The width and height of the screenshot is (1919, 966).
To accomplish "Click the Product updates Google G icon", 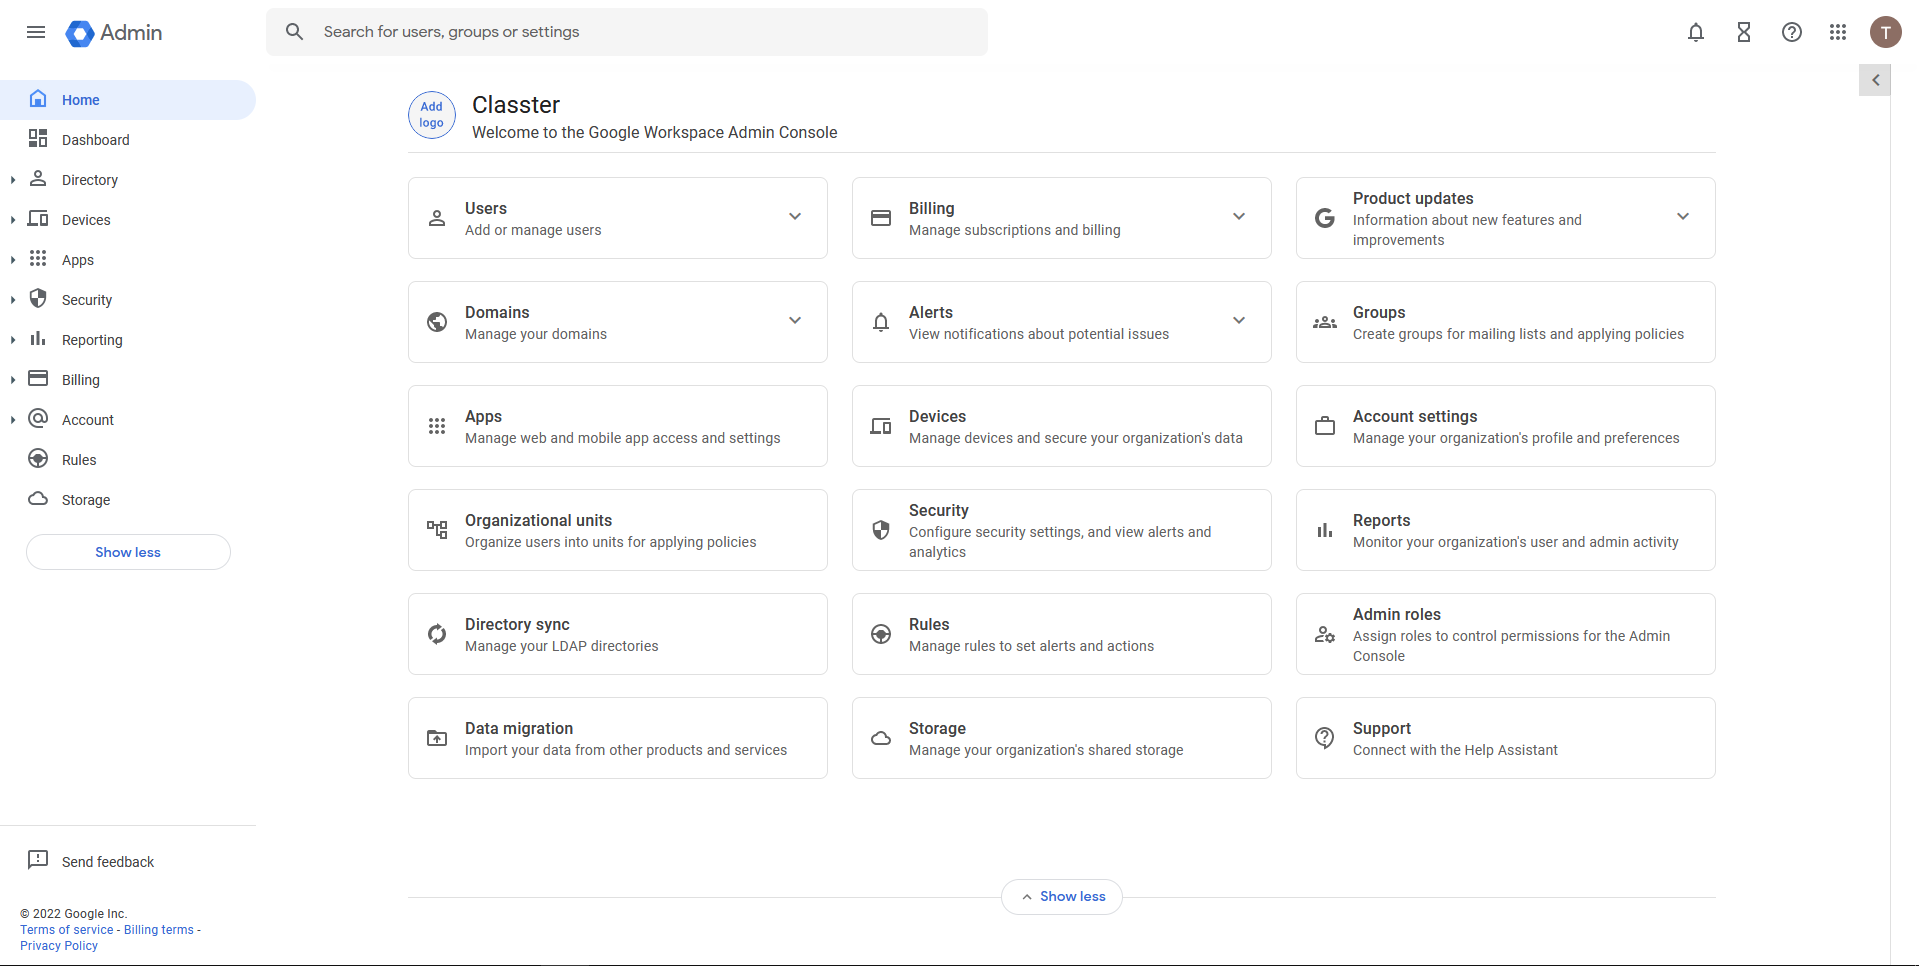I will [x=1325, y=218].
